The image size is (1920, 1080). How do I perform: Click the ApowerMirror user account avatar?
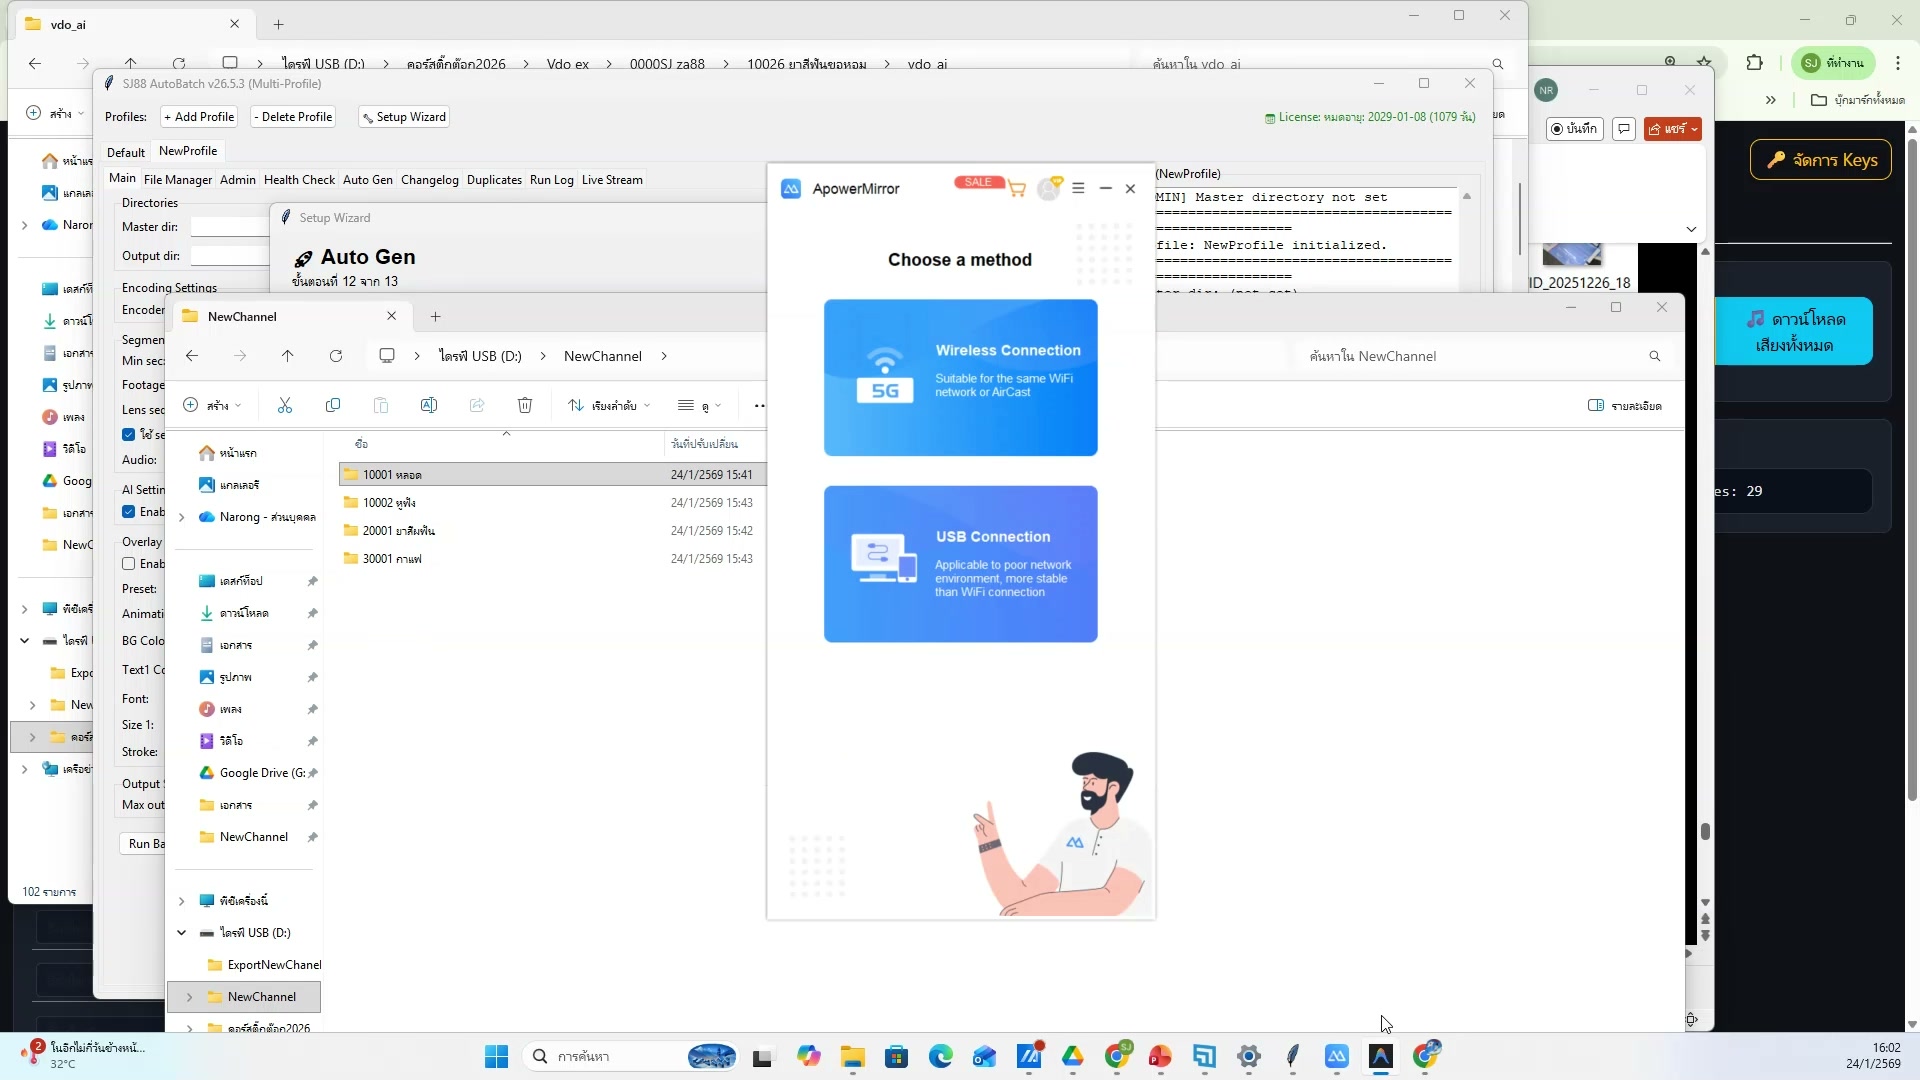1048,189
